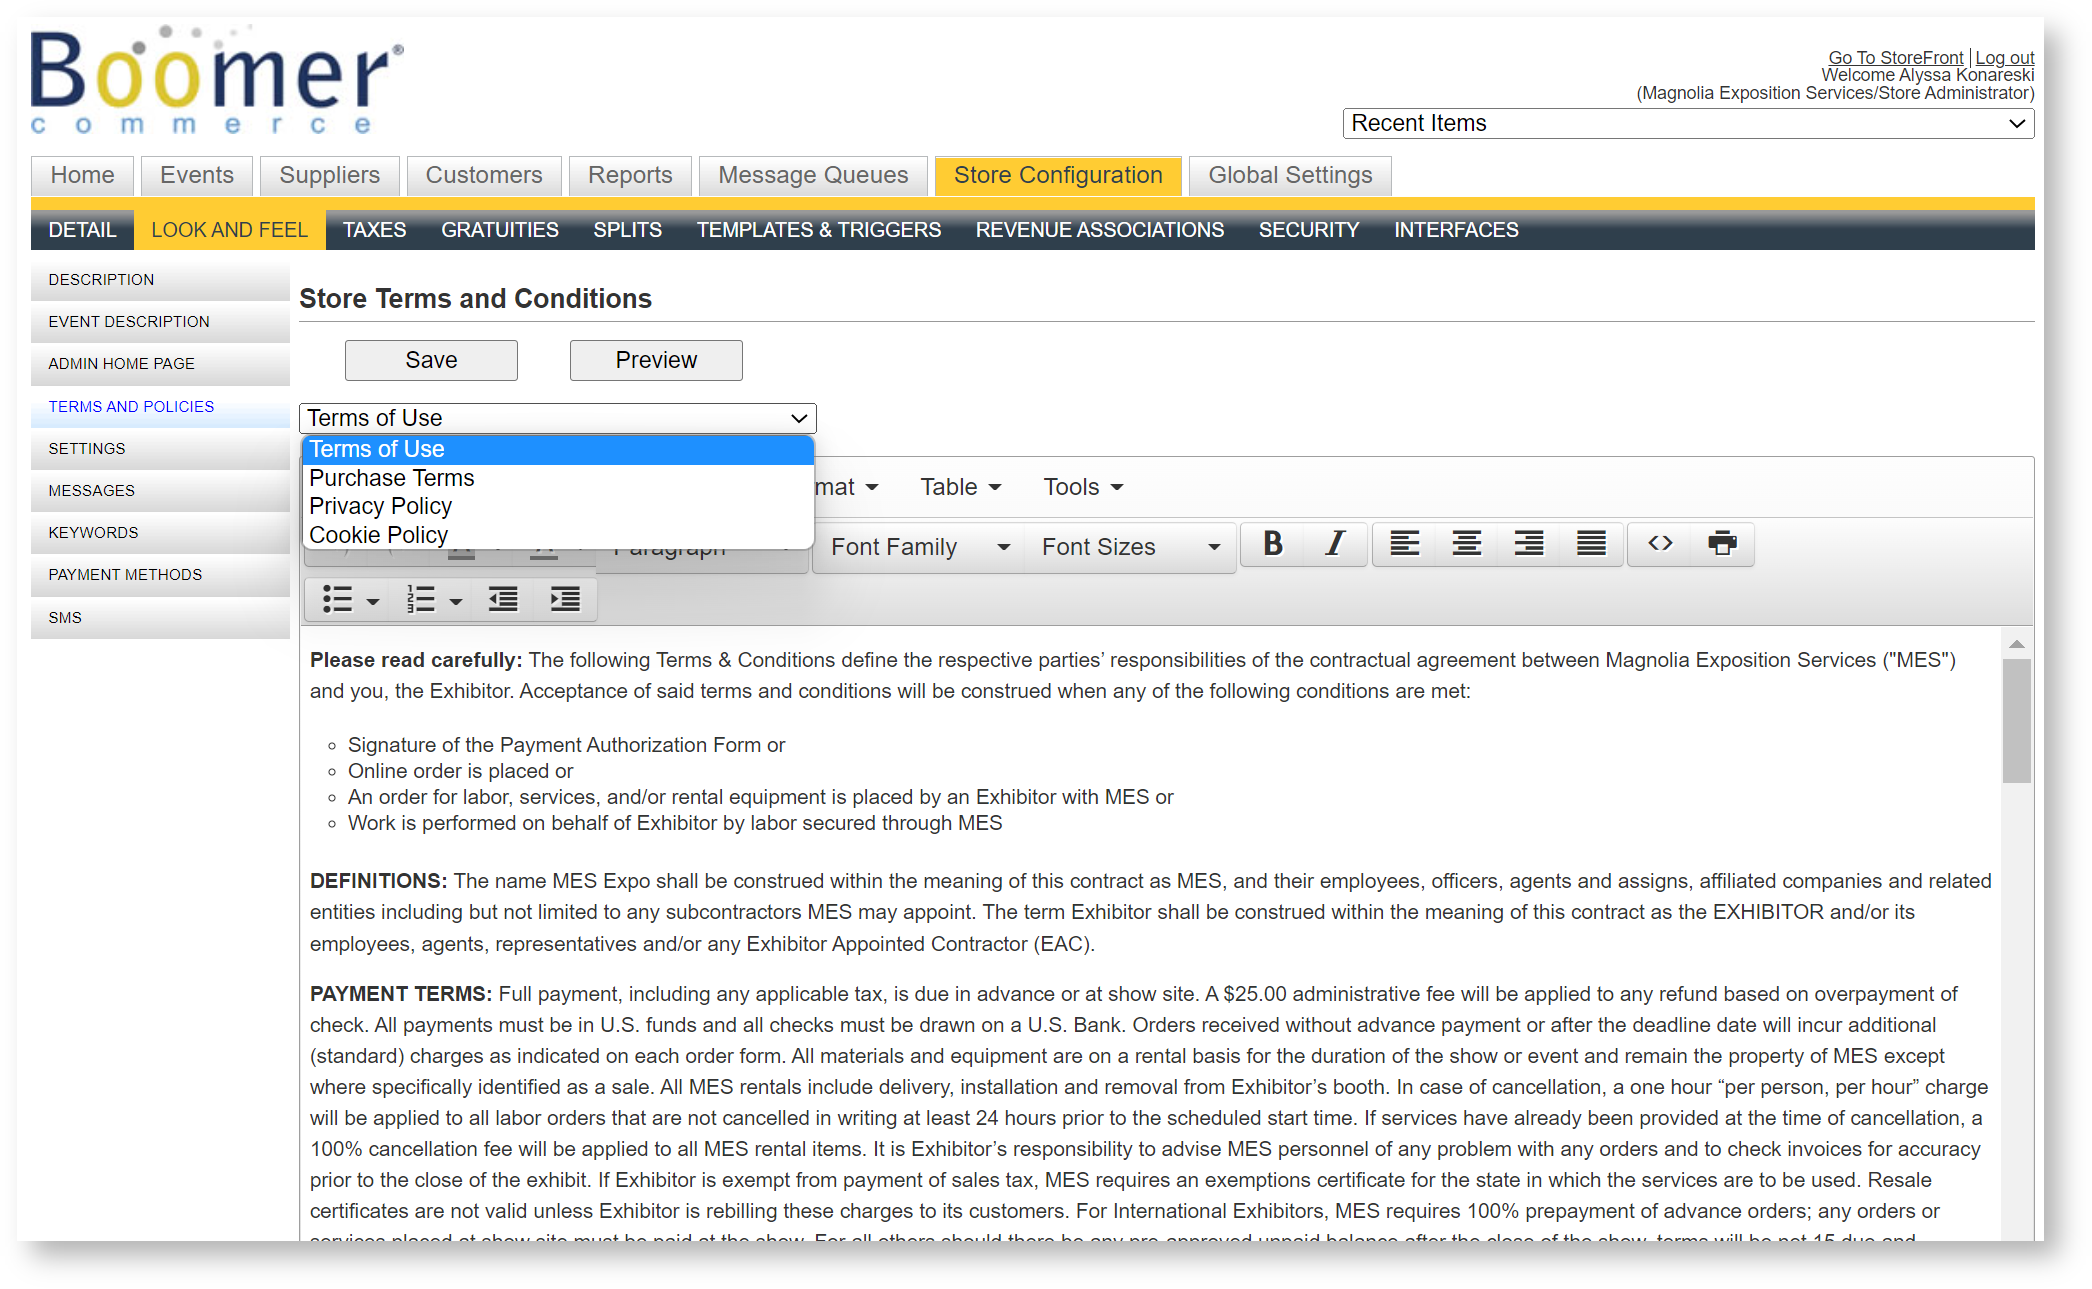Align text left in editor
The height and width of the screenshot is (1289, 2092).
[1404, 544]
